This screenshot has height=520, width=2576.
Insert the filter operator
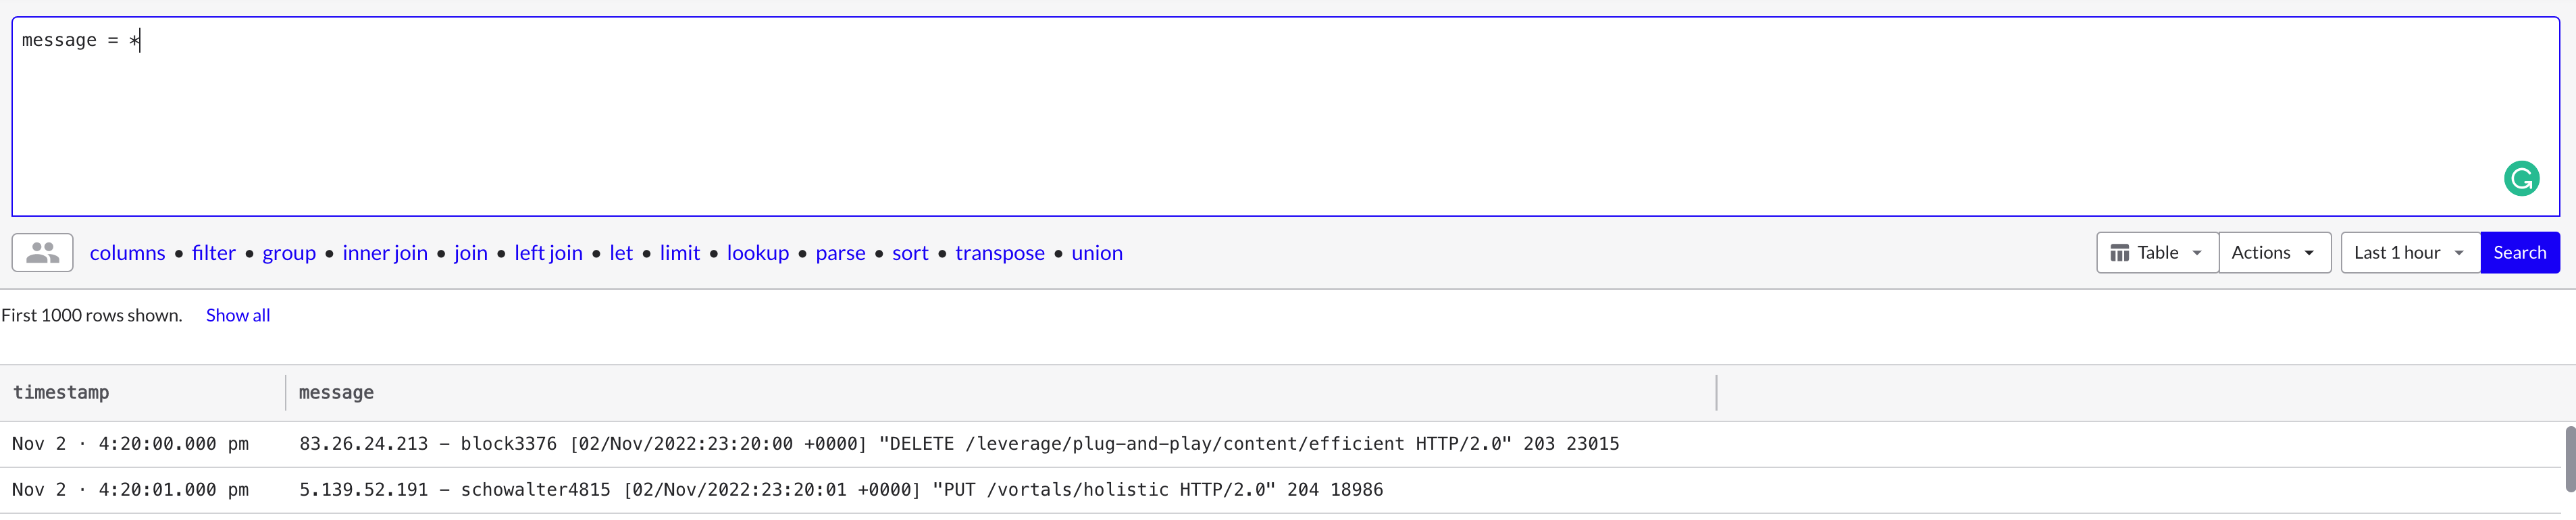click(214, 253)
